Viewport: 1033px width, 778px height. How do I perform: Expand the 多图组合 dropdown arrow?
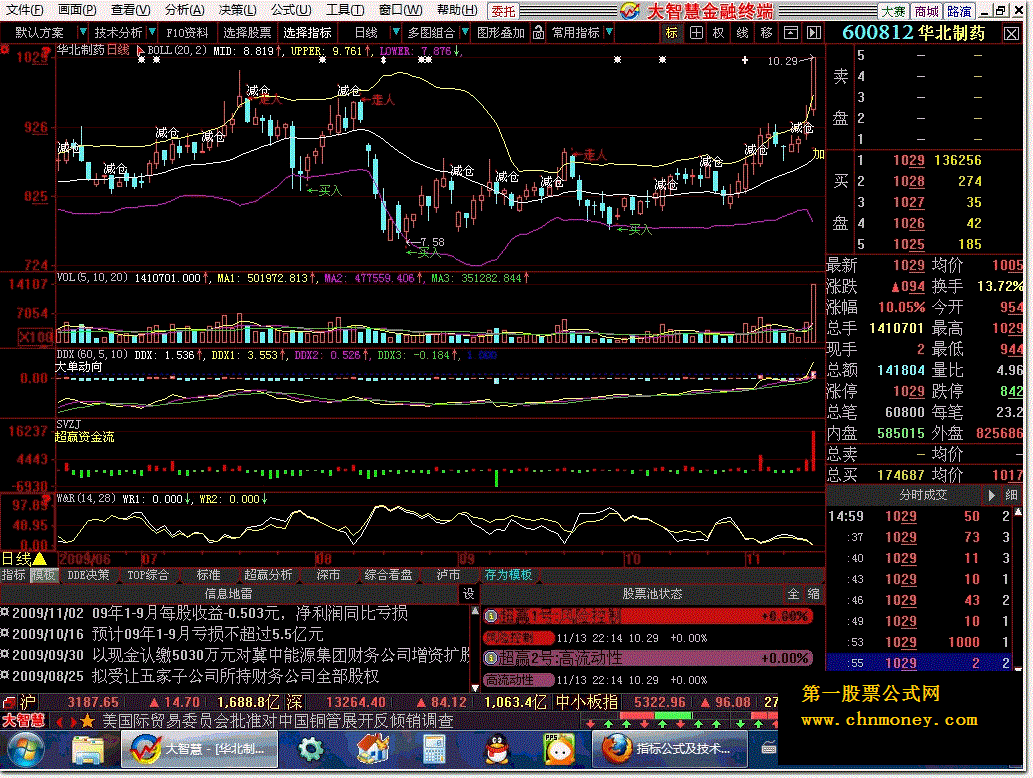[465, 32]
